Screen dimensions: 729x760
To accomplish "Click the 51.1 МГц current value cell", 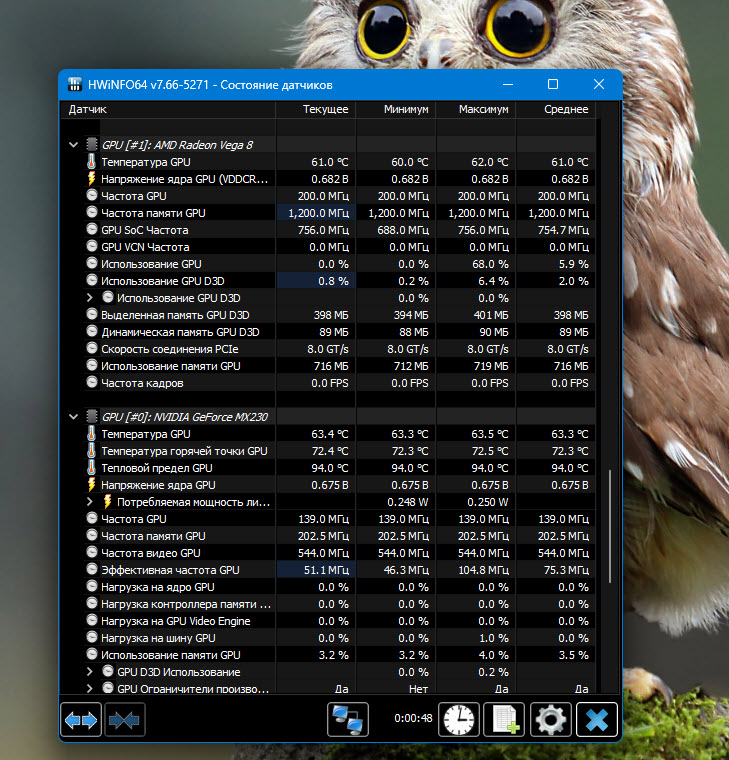I will click(x=316, y=570).
